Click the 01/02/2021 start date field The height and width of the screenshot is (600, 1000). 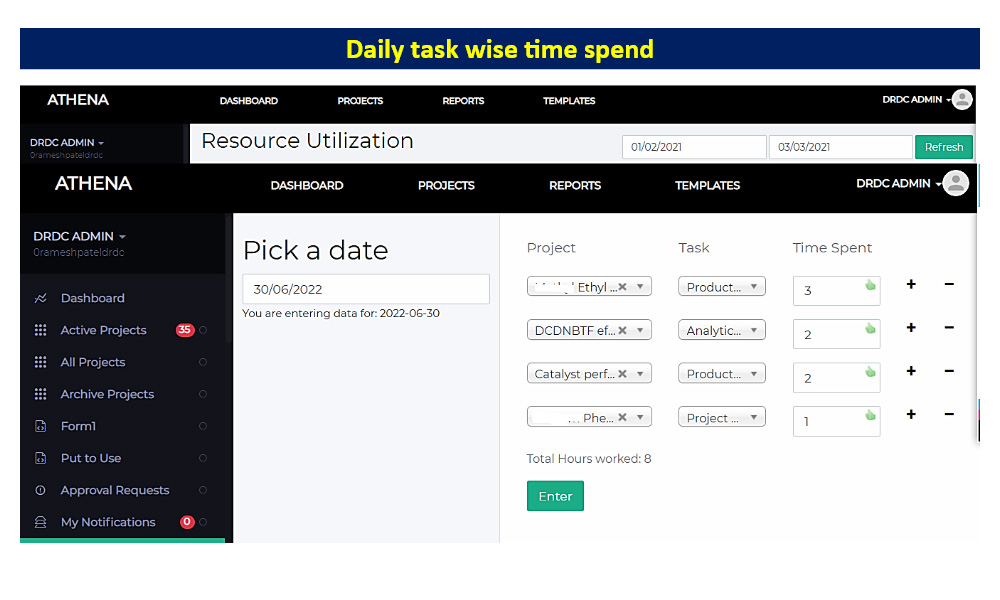coord(694,147)
